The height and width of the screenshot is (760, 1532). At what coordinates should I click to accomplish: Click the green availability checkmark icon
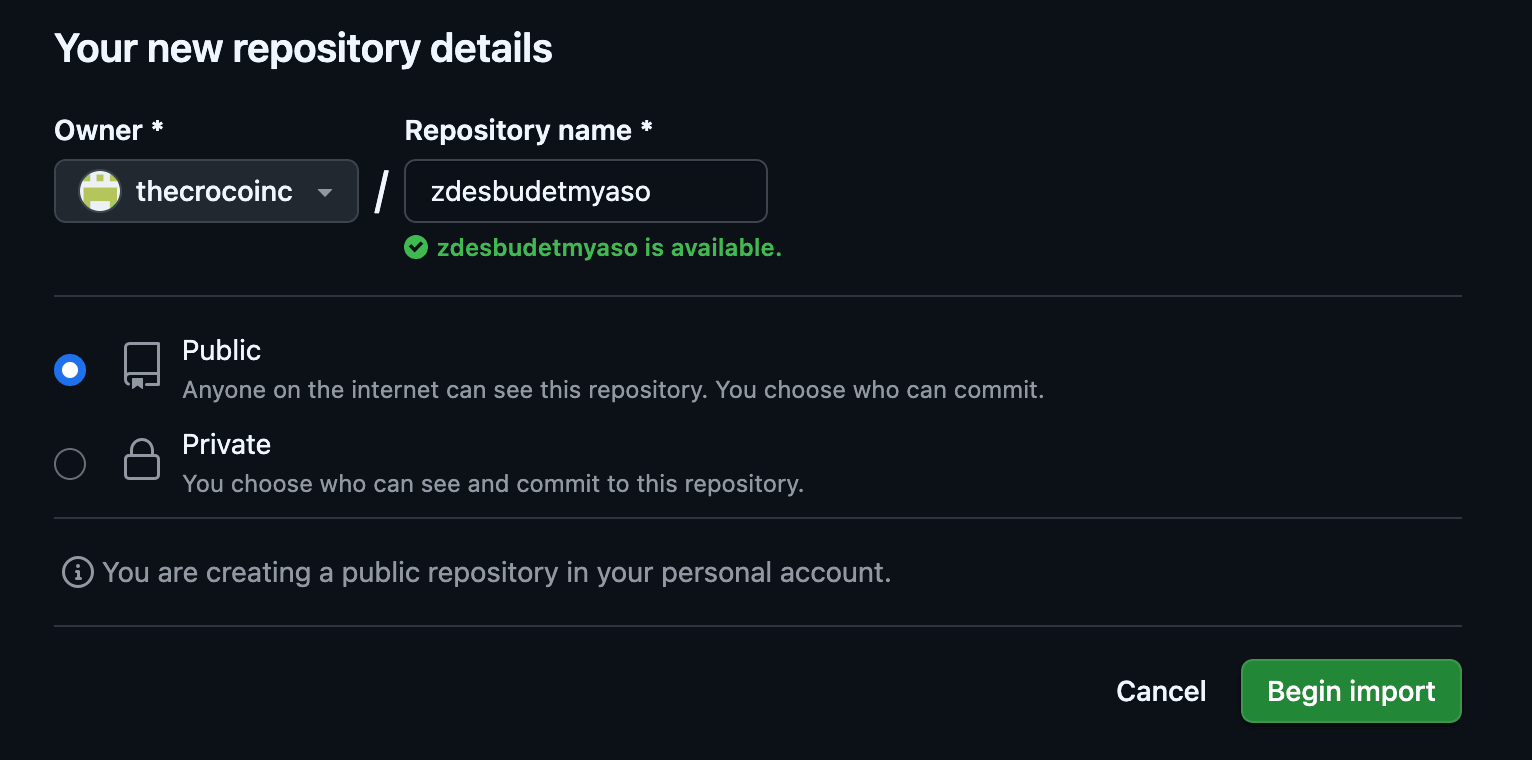416,247
